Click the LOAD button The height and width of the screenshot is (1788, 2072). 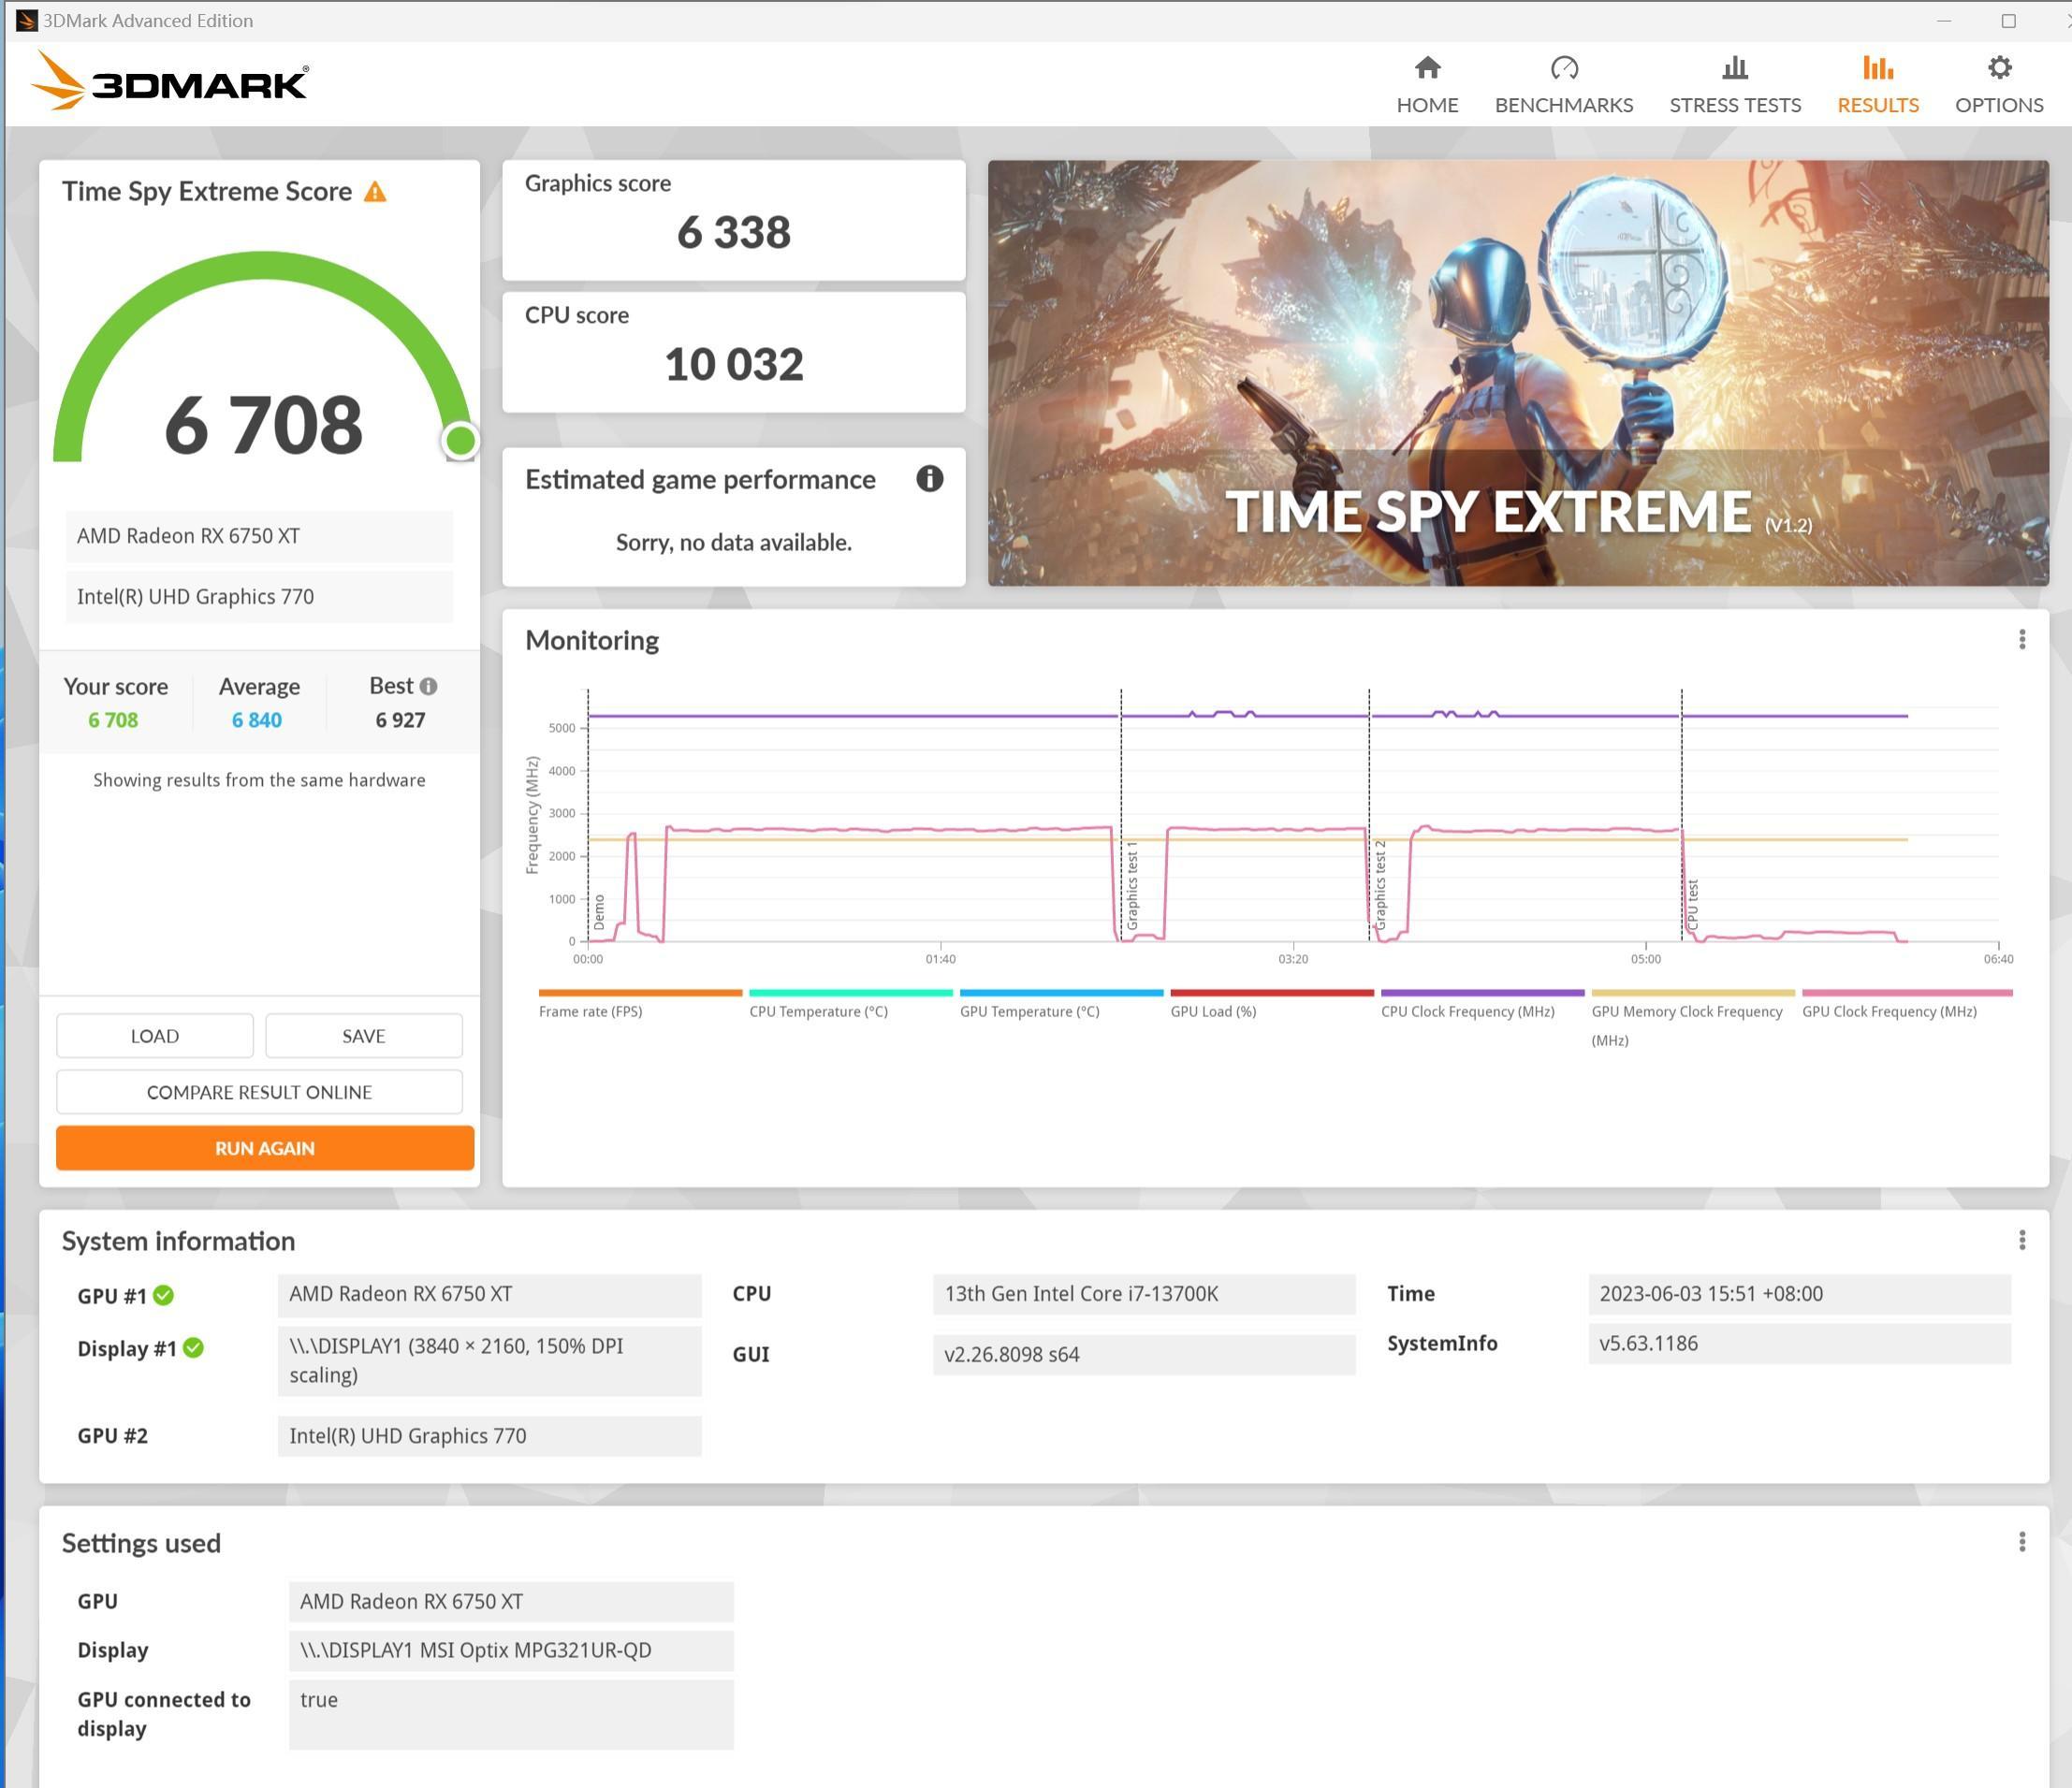tap(155, 1036)
